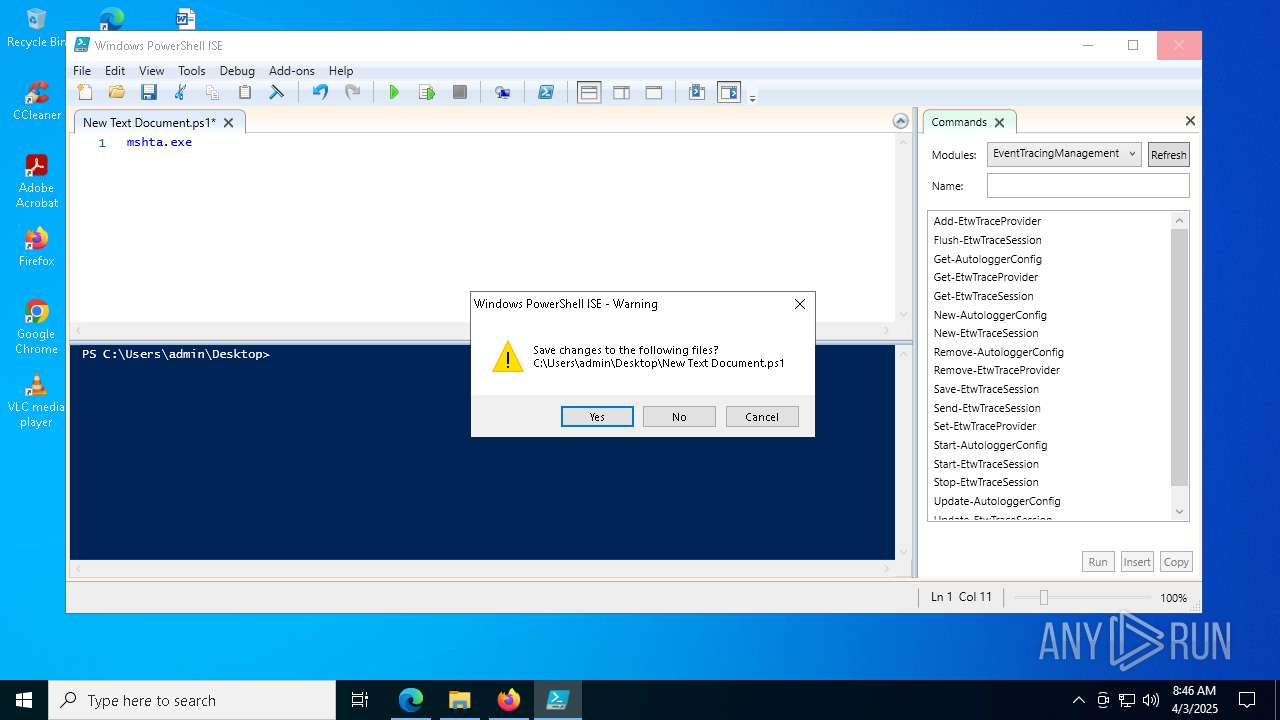Expand toolbar options overflow arrow
This screenshot has width=1280, height=720.
752,98
